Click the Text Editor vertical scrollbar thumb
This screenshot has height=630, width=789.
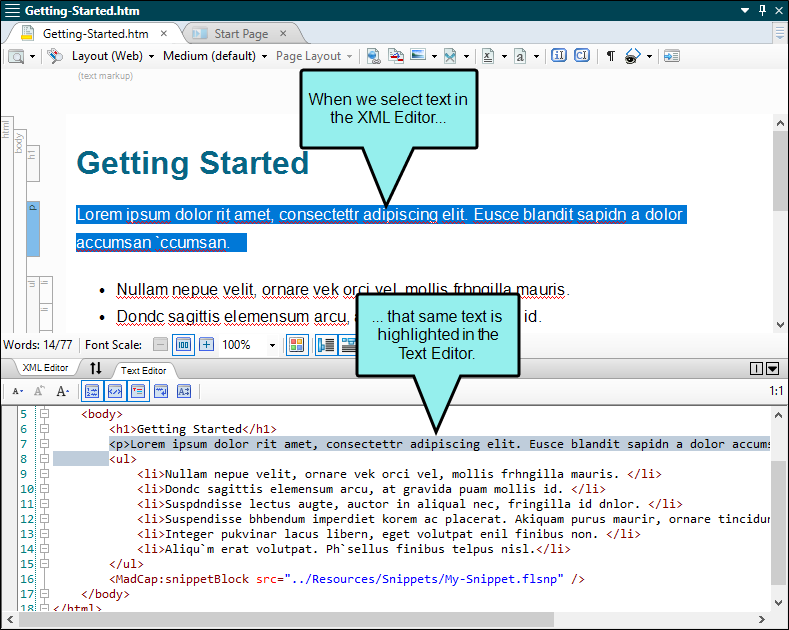[x=778, y=520]
